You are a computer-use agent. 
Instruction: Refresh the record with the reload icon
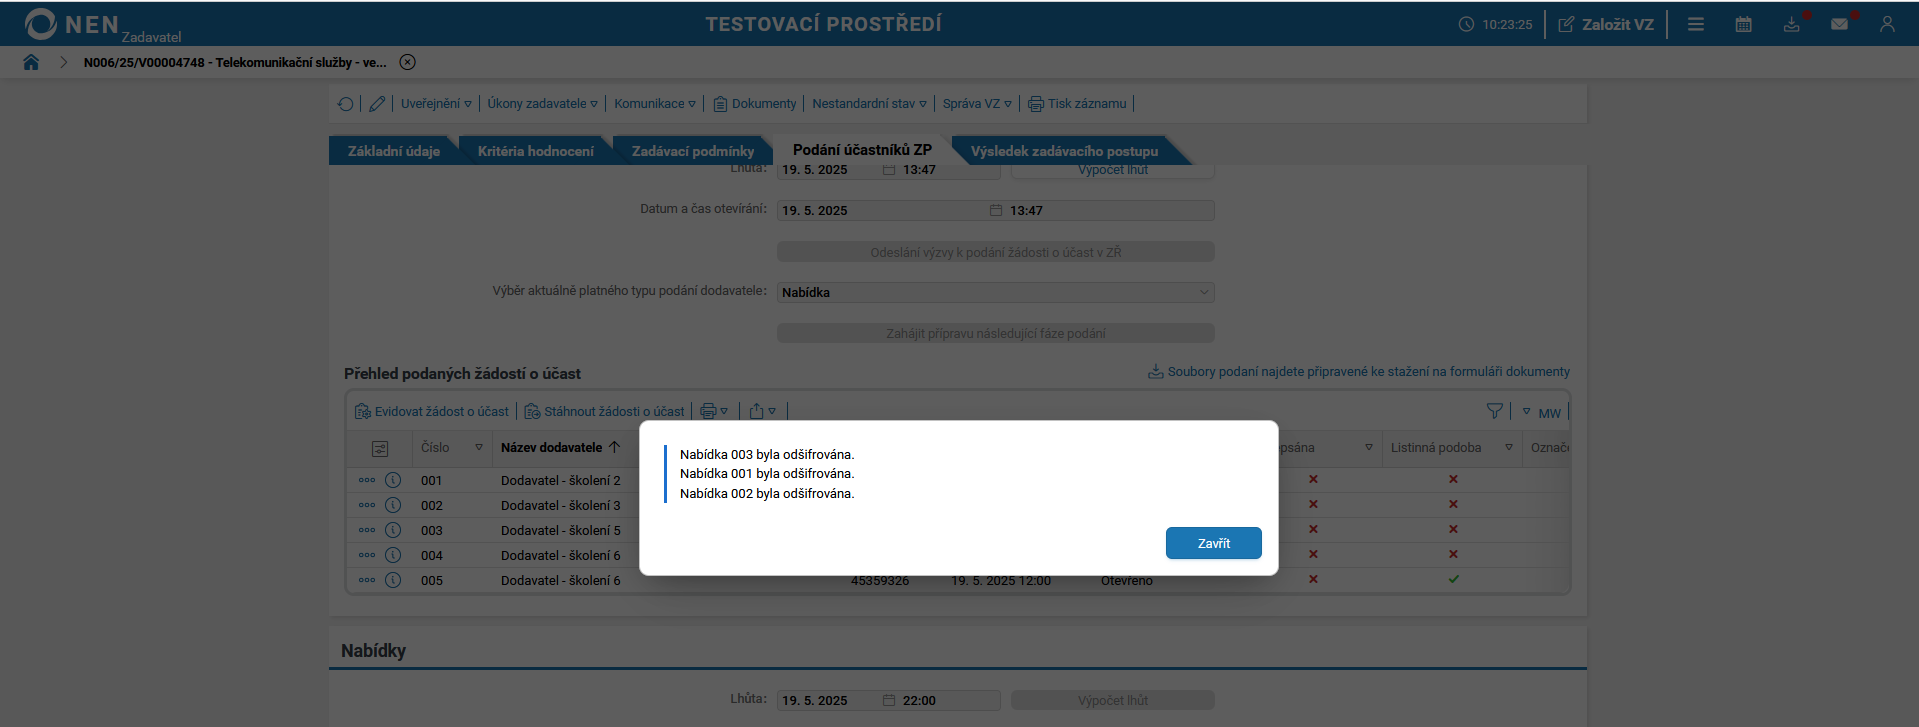coord(346,104)
